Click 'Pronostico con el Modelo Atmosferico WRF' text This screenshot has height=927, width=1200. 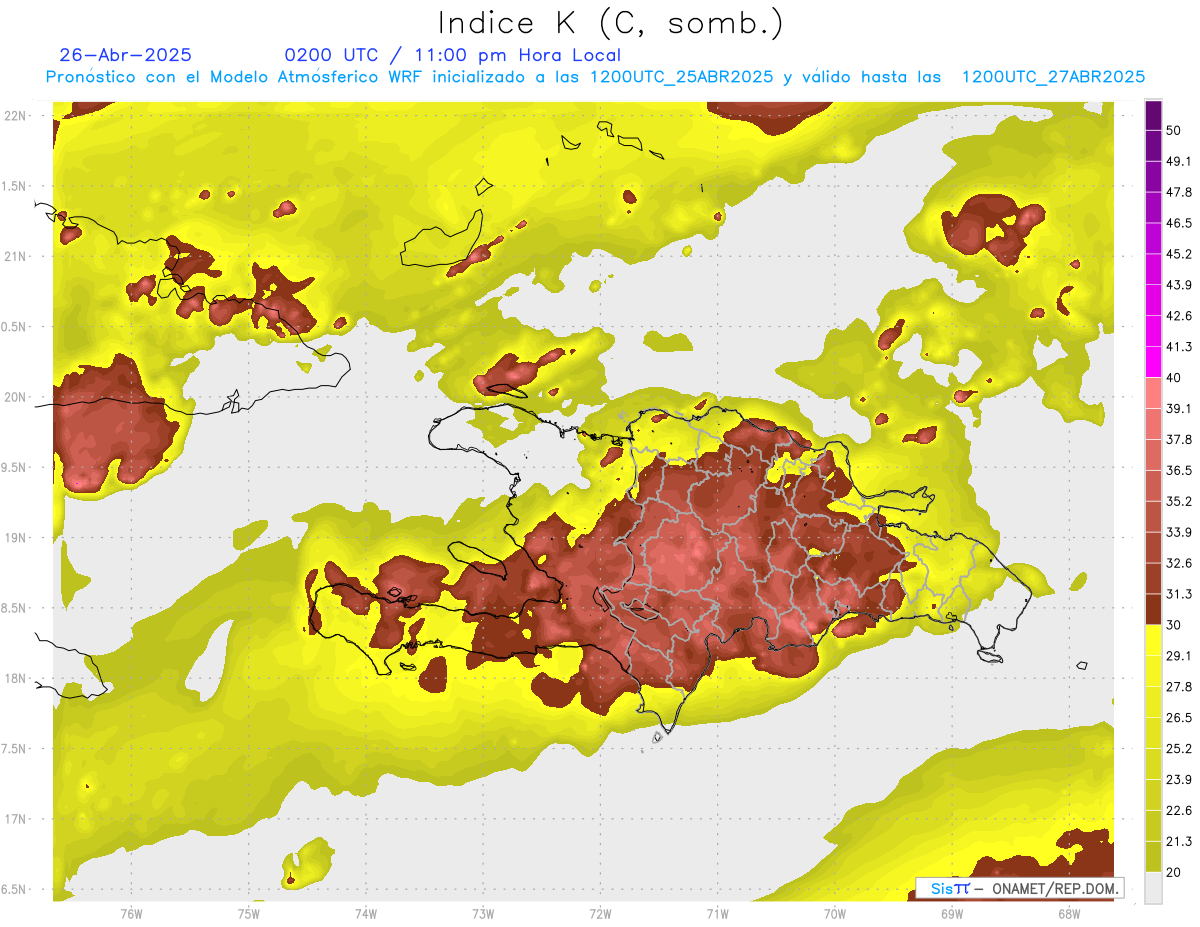point(235,77)
